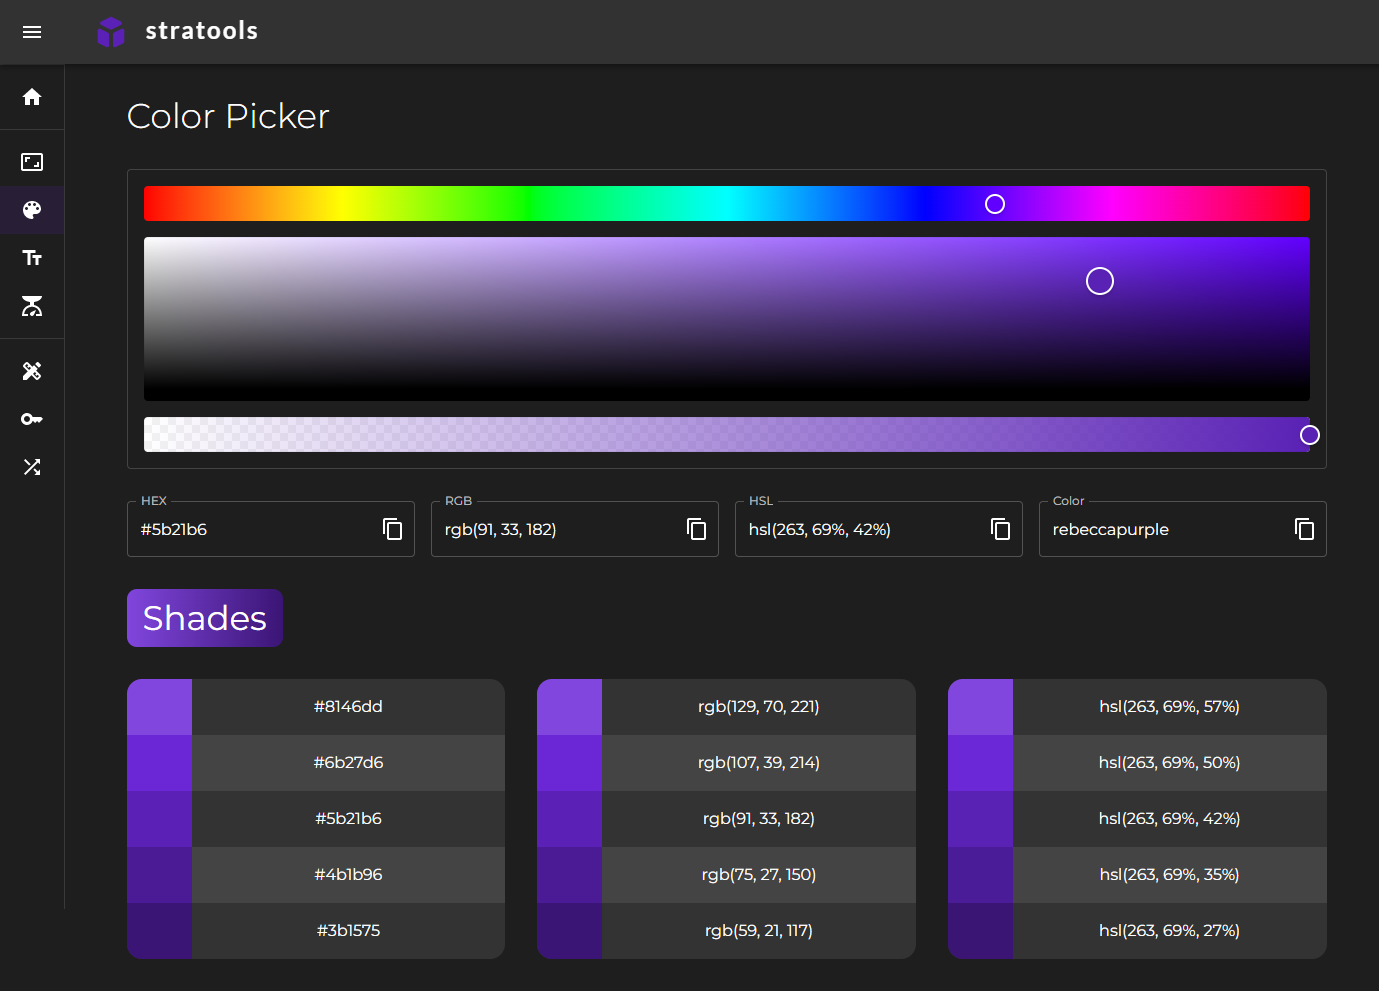Click the saturation area picker circle

pos(1100,281)
